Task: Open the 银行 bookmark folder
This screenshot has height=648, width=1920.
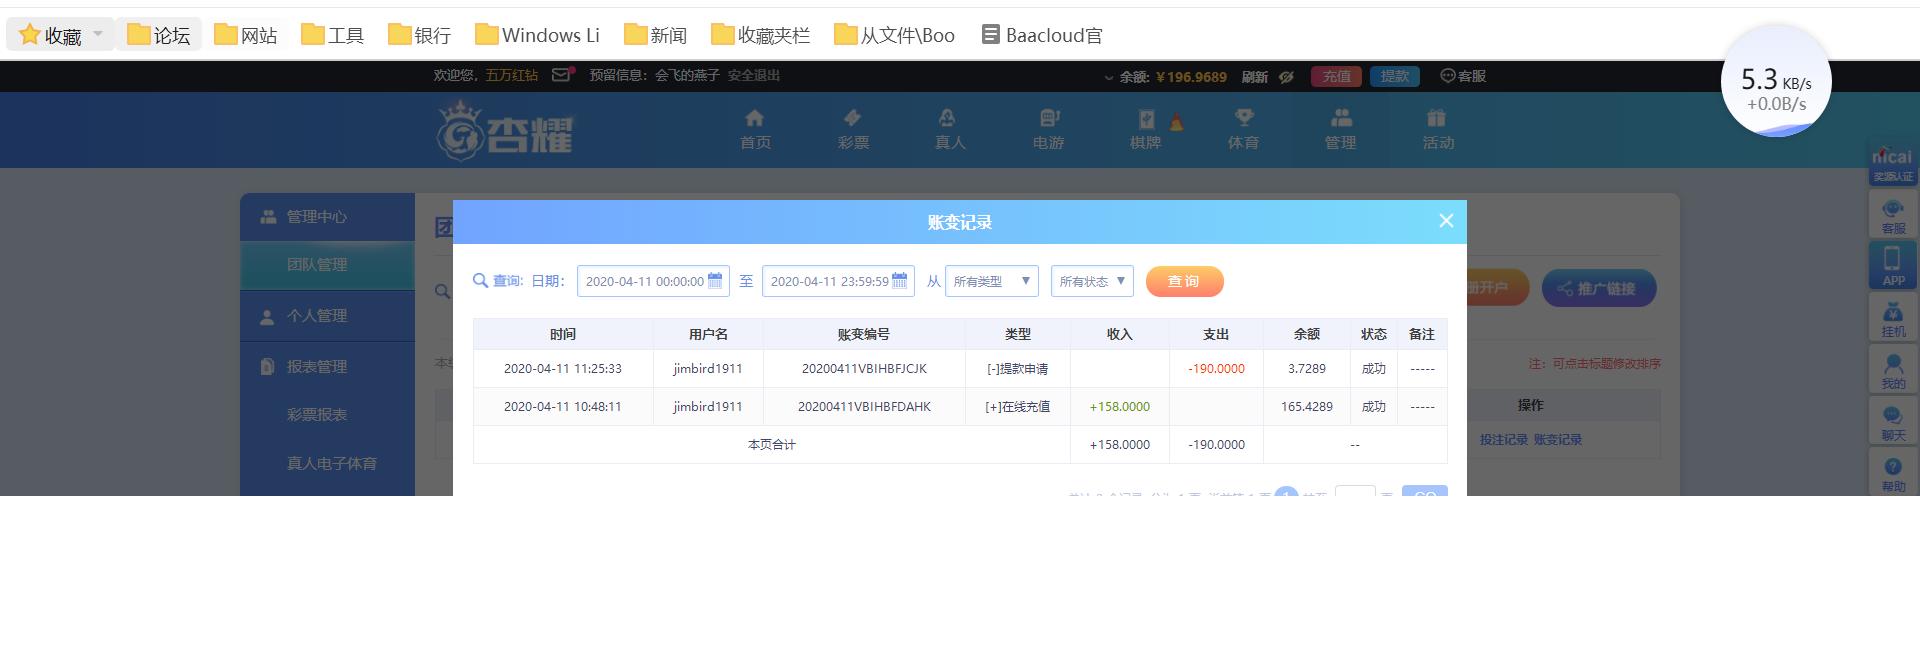Action: click(420, 35)
